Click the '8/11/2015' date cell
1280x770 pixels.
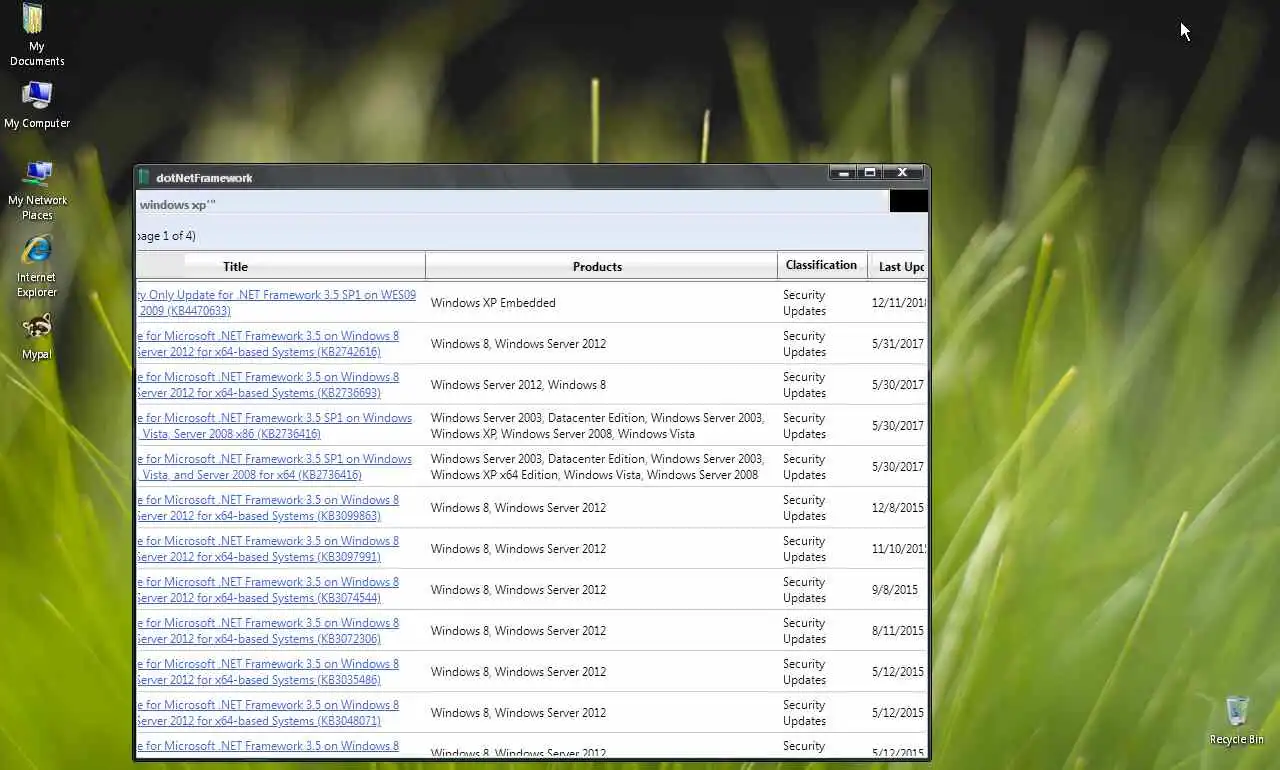point(897,631)
